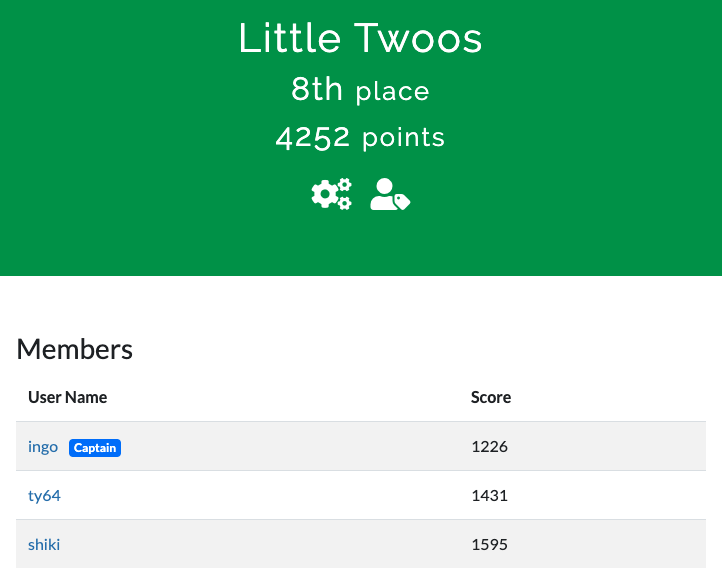This screenshot has height=581, width=722.
Task: Click the user-tag captain selection icon
Action: tap(390, 194)
